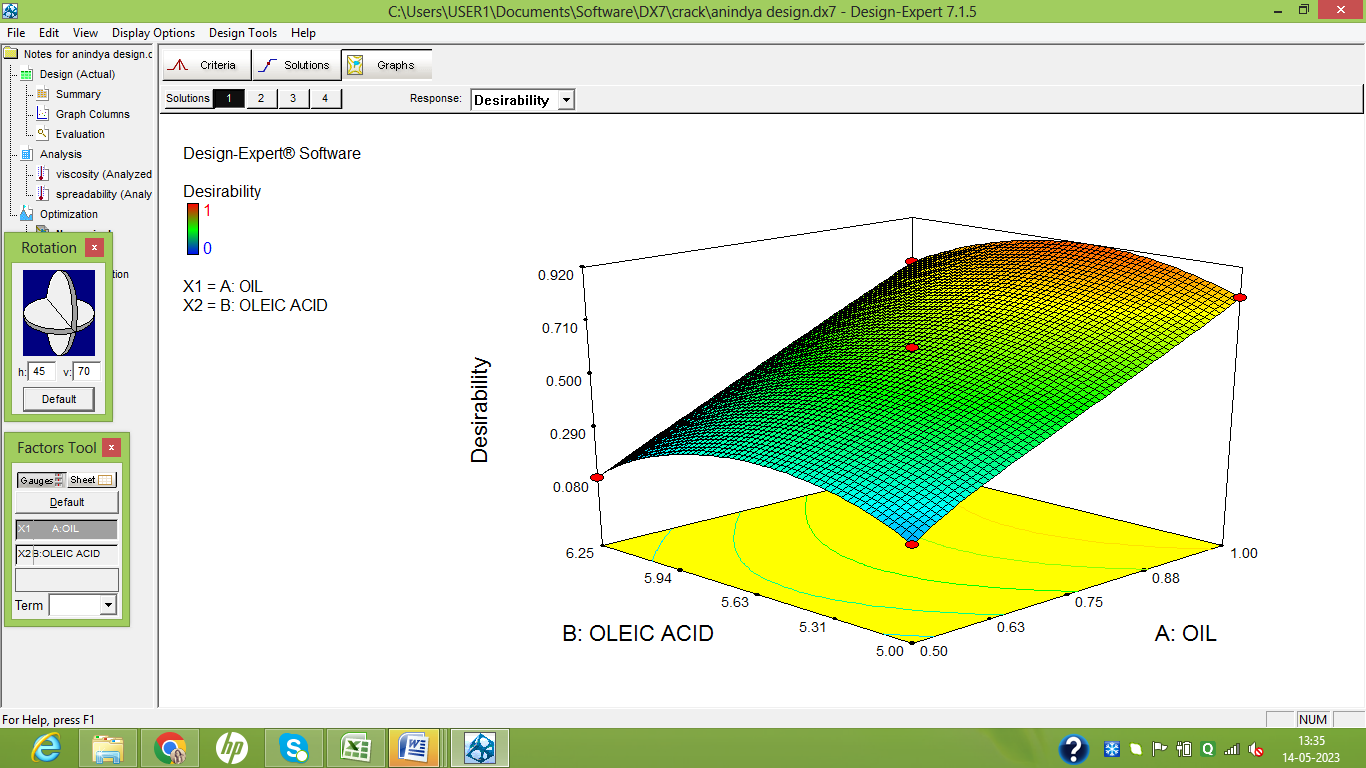The width and height of the screenshot is (1366, 768).
Task: Select solution number 3
Action: tap(293, 98)
